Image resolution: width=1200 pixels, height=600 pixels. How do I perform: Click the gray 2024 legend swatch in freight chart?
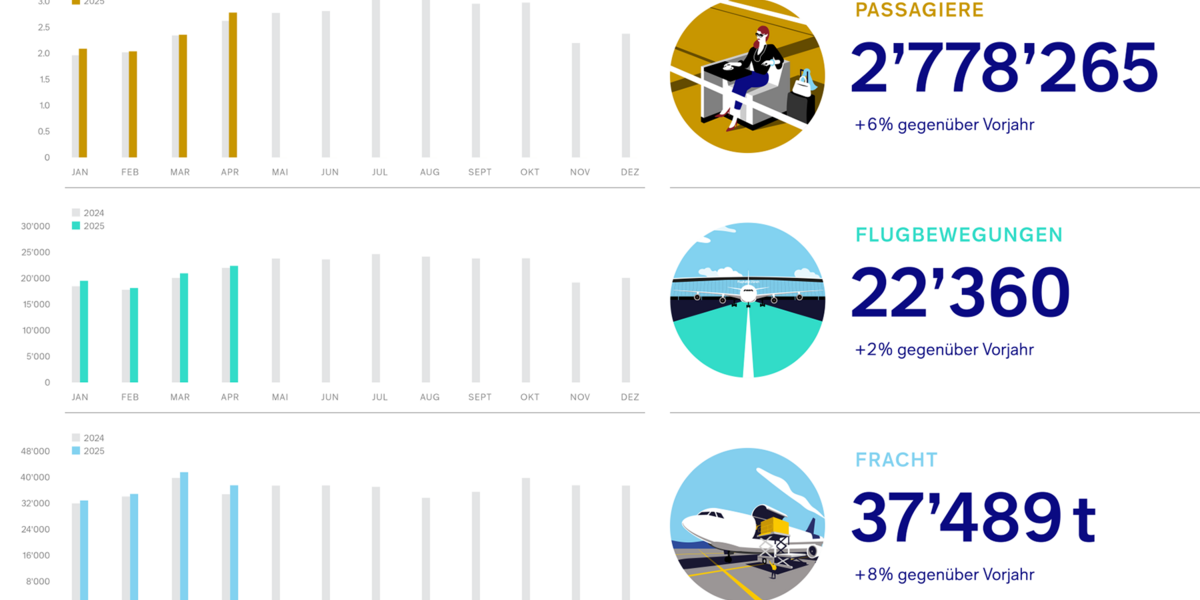pyautogui.click(x=75, y=438)
